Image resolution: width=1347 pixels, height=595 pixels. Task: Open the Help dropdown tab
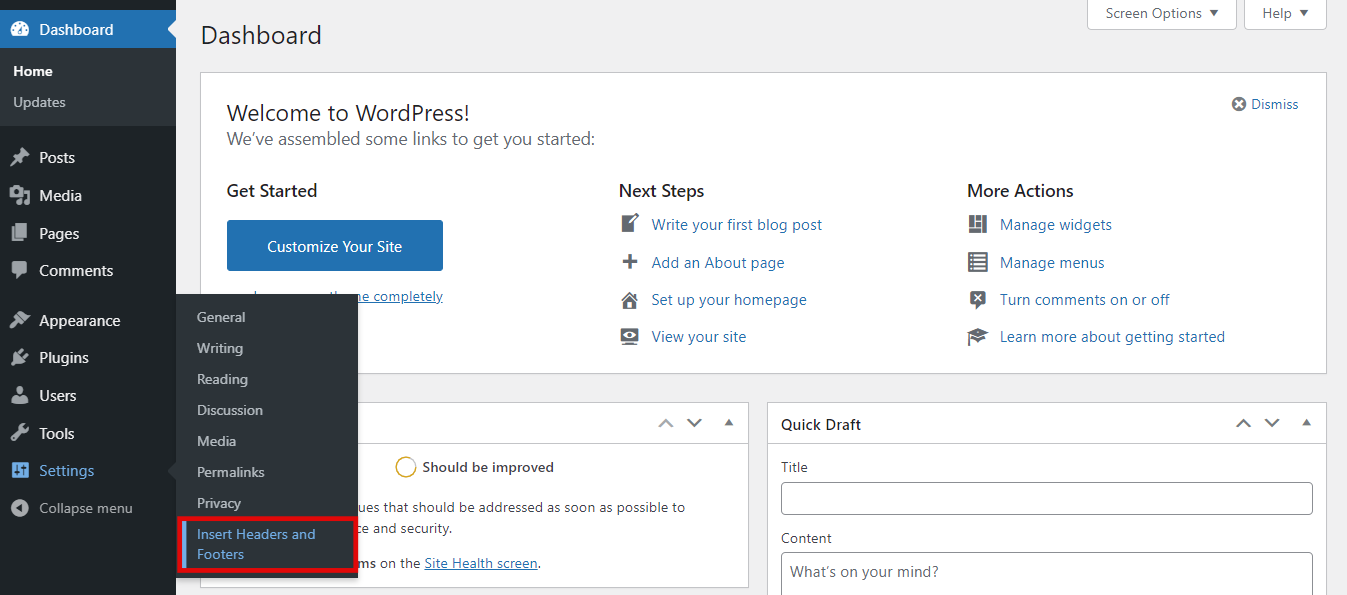pos(1284,14)
